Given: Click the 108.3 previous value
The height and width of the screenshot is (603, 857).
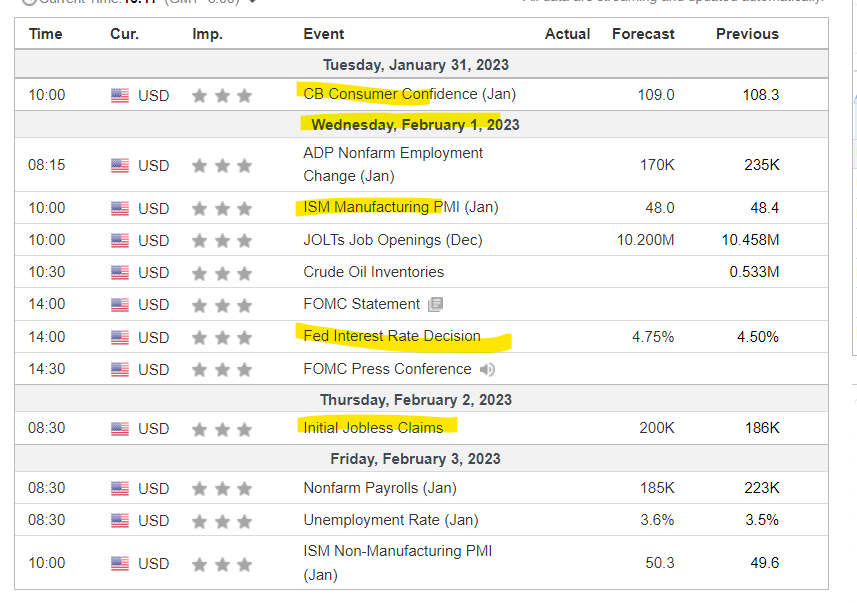Looking at the screenshot, I should 761,95.
